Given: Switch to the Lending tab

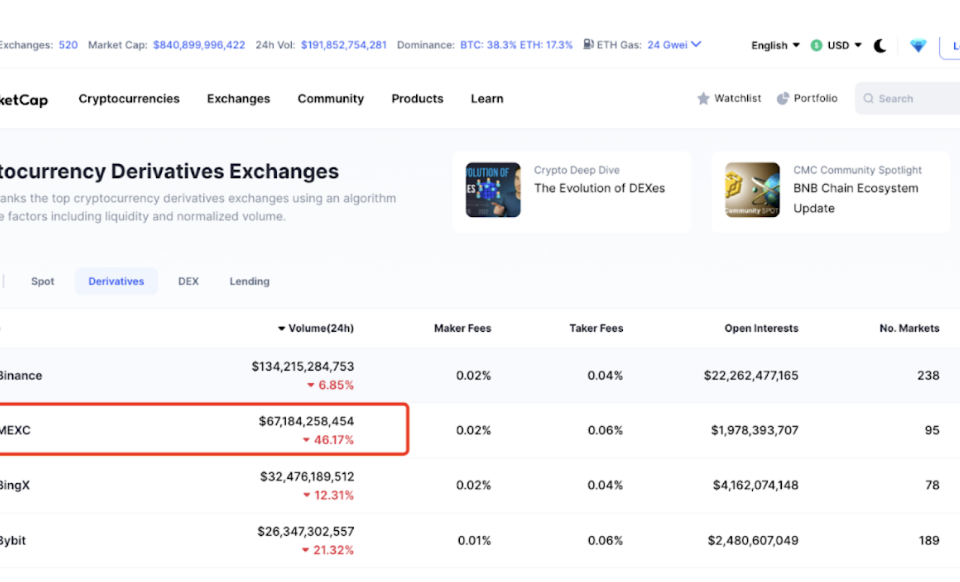Looking at the screenshot, I should 249,281.
